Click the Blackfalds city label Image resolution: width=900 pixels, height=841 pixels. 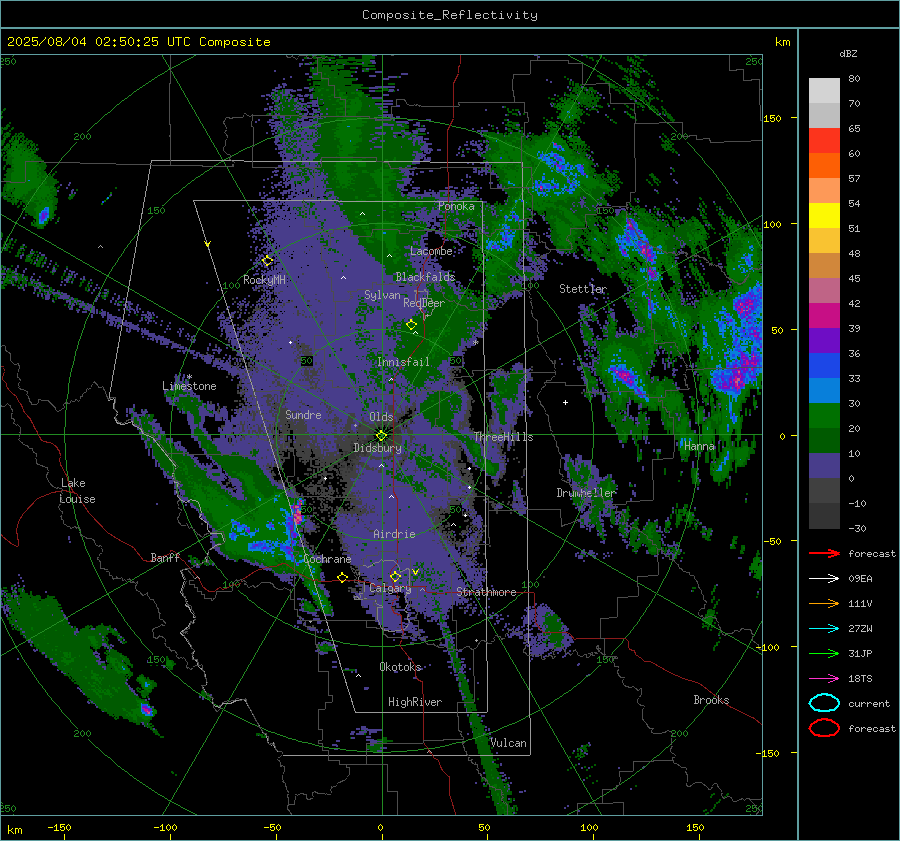[x=425, y=277]
